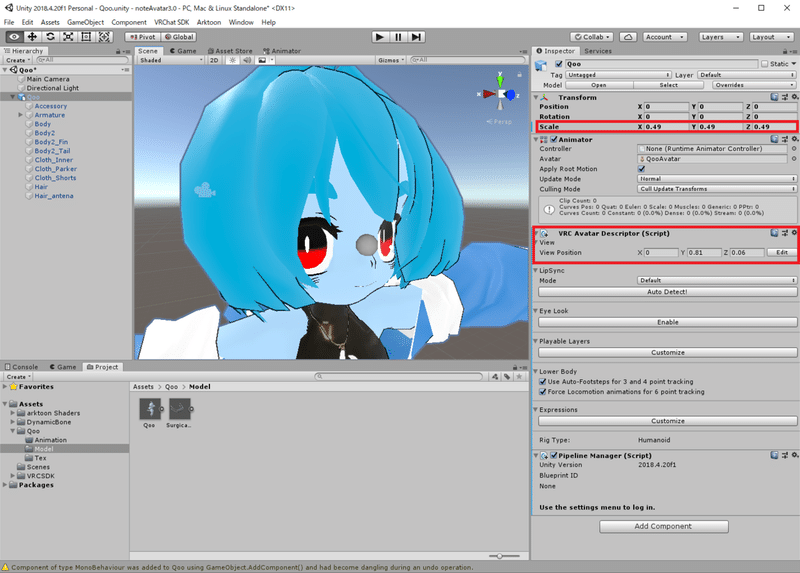This screenshot has width=800, height=573.
Task: Toggle 2D scene view mode
Action: click(x=214, y=60)
